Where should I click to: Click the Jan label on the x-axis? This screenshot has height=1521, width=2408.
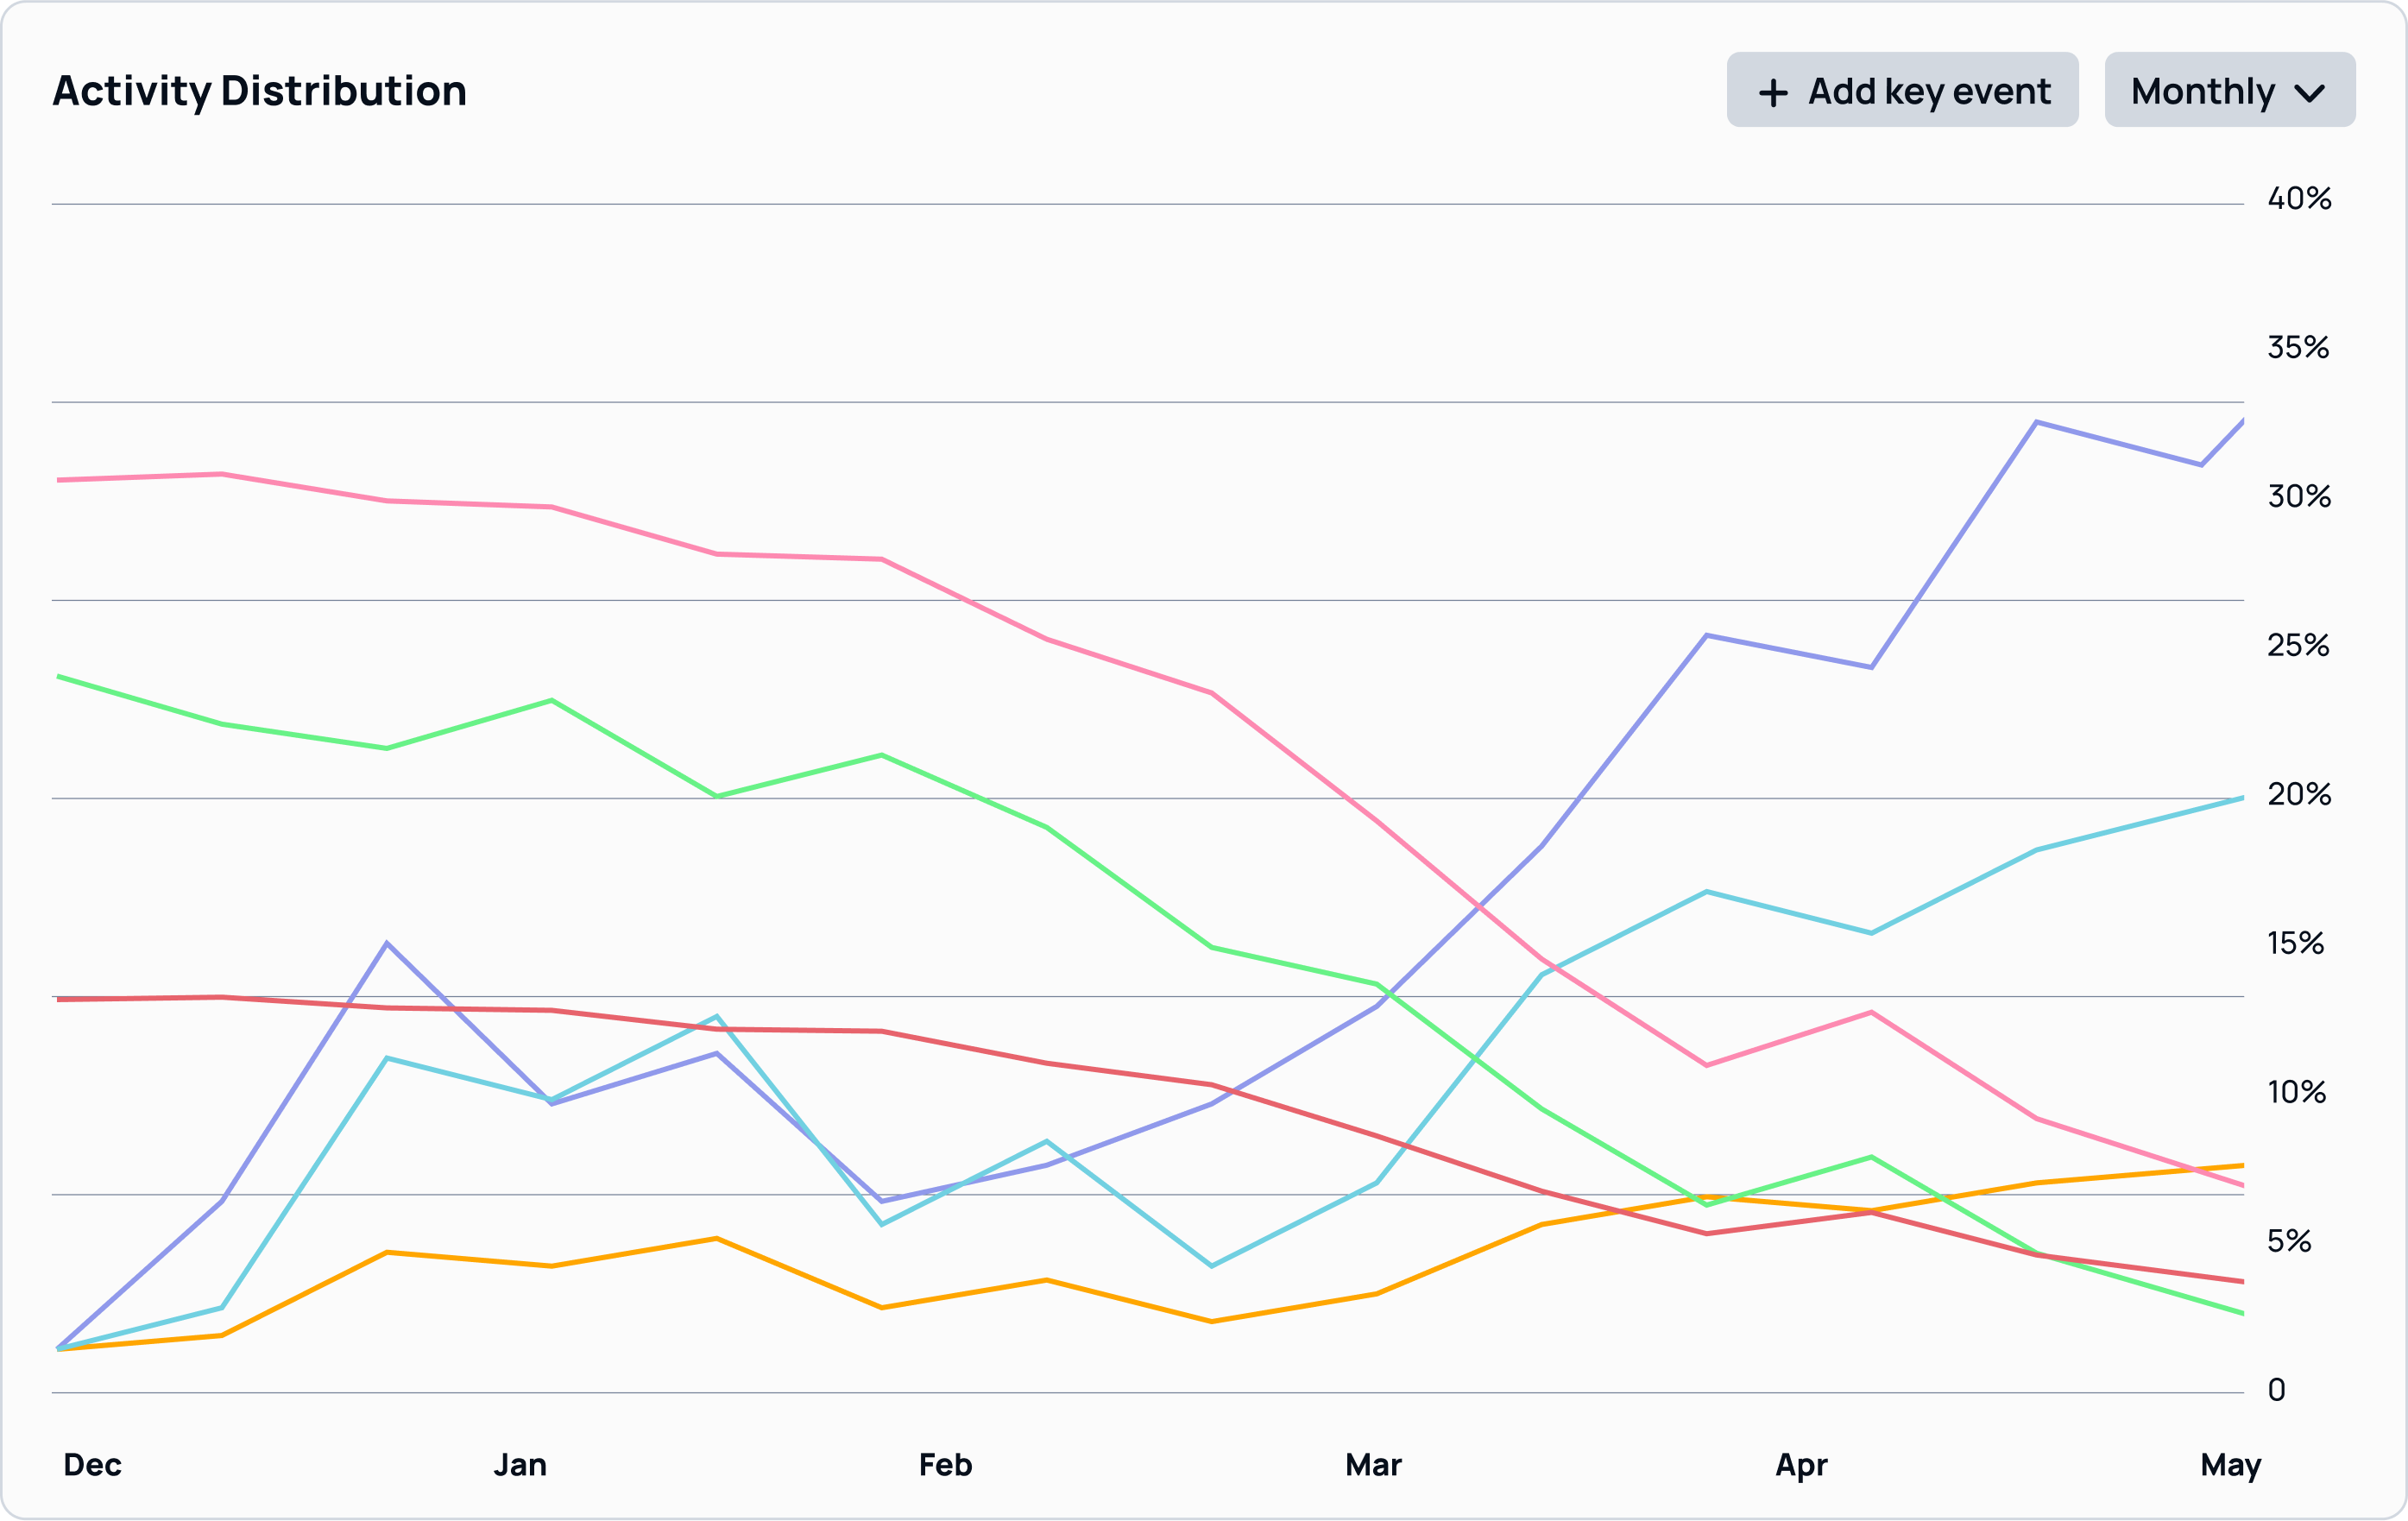[520, 1465]
